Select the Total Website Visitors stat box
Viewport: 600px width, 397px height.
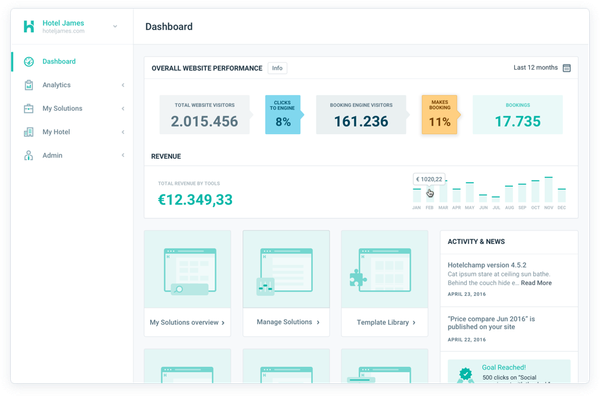(205, 115)
